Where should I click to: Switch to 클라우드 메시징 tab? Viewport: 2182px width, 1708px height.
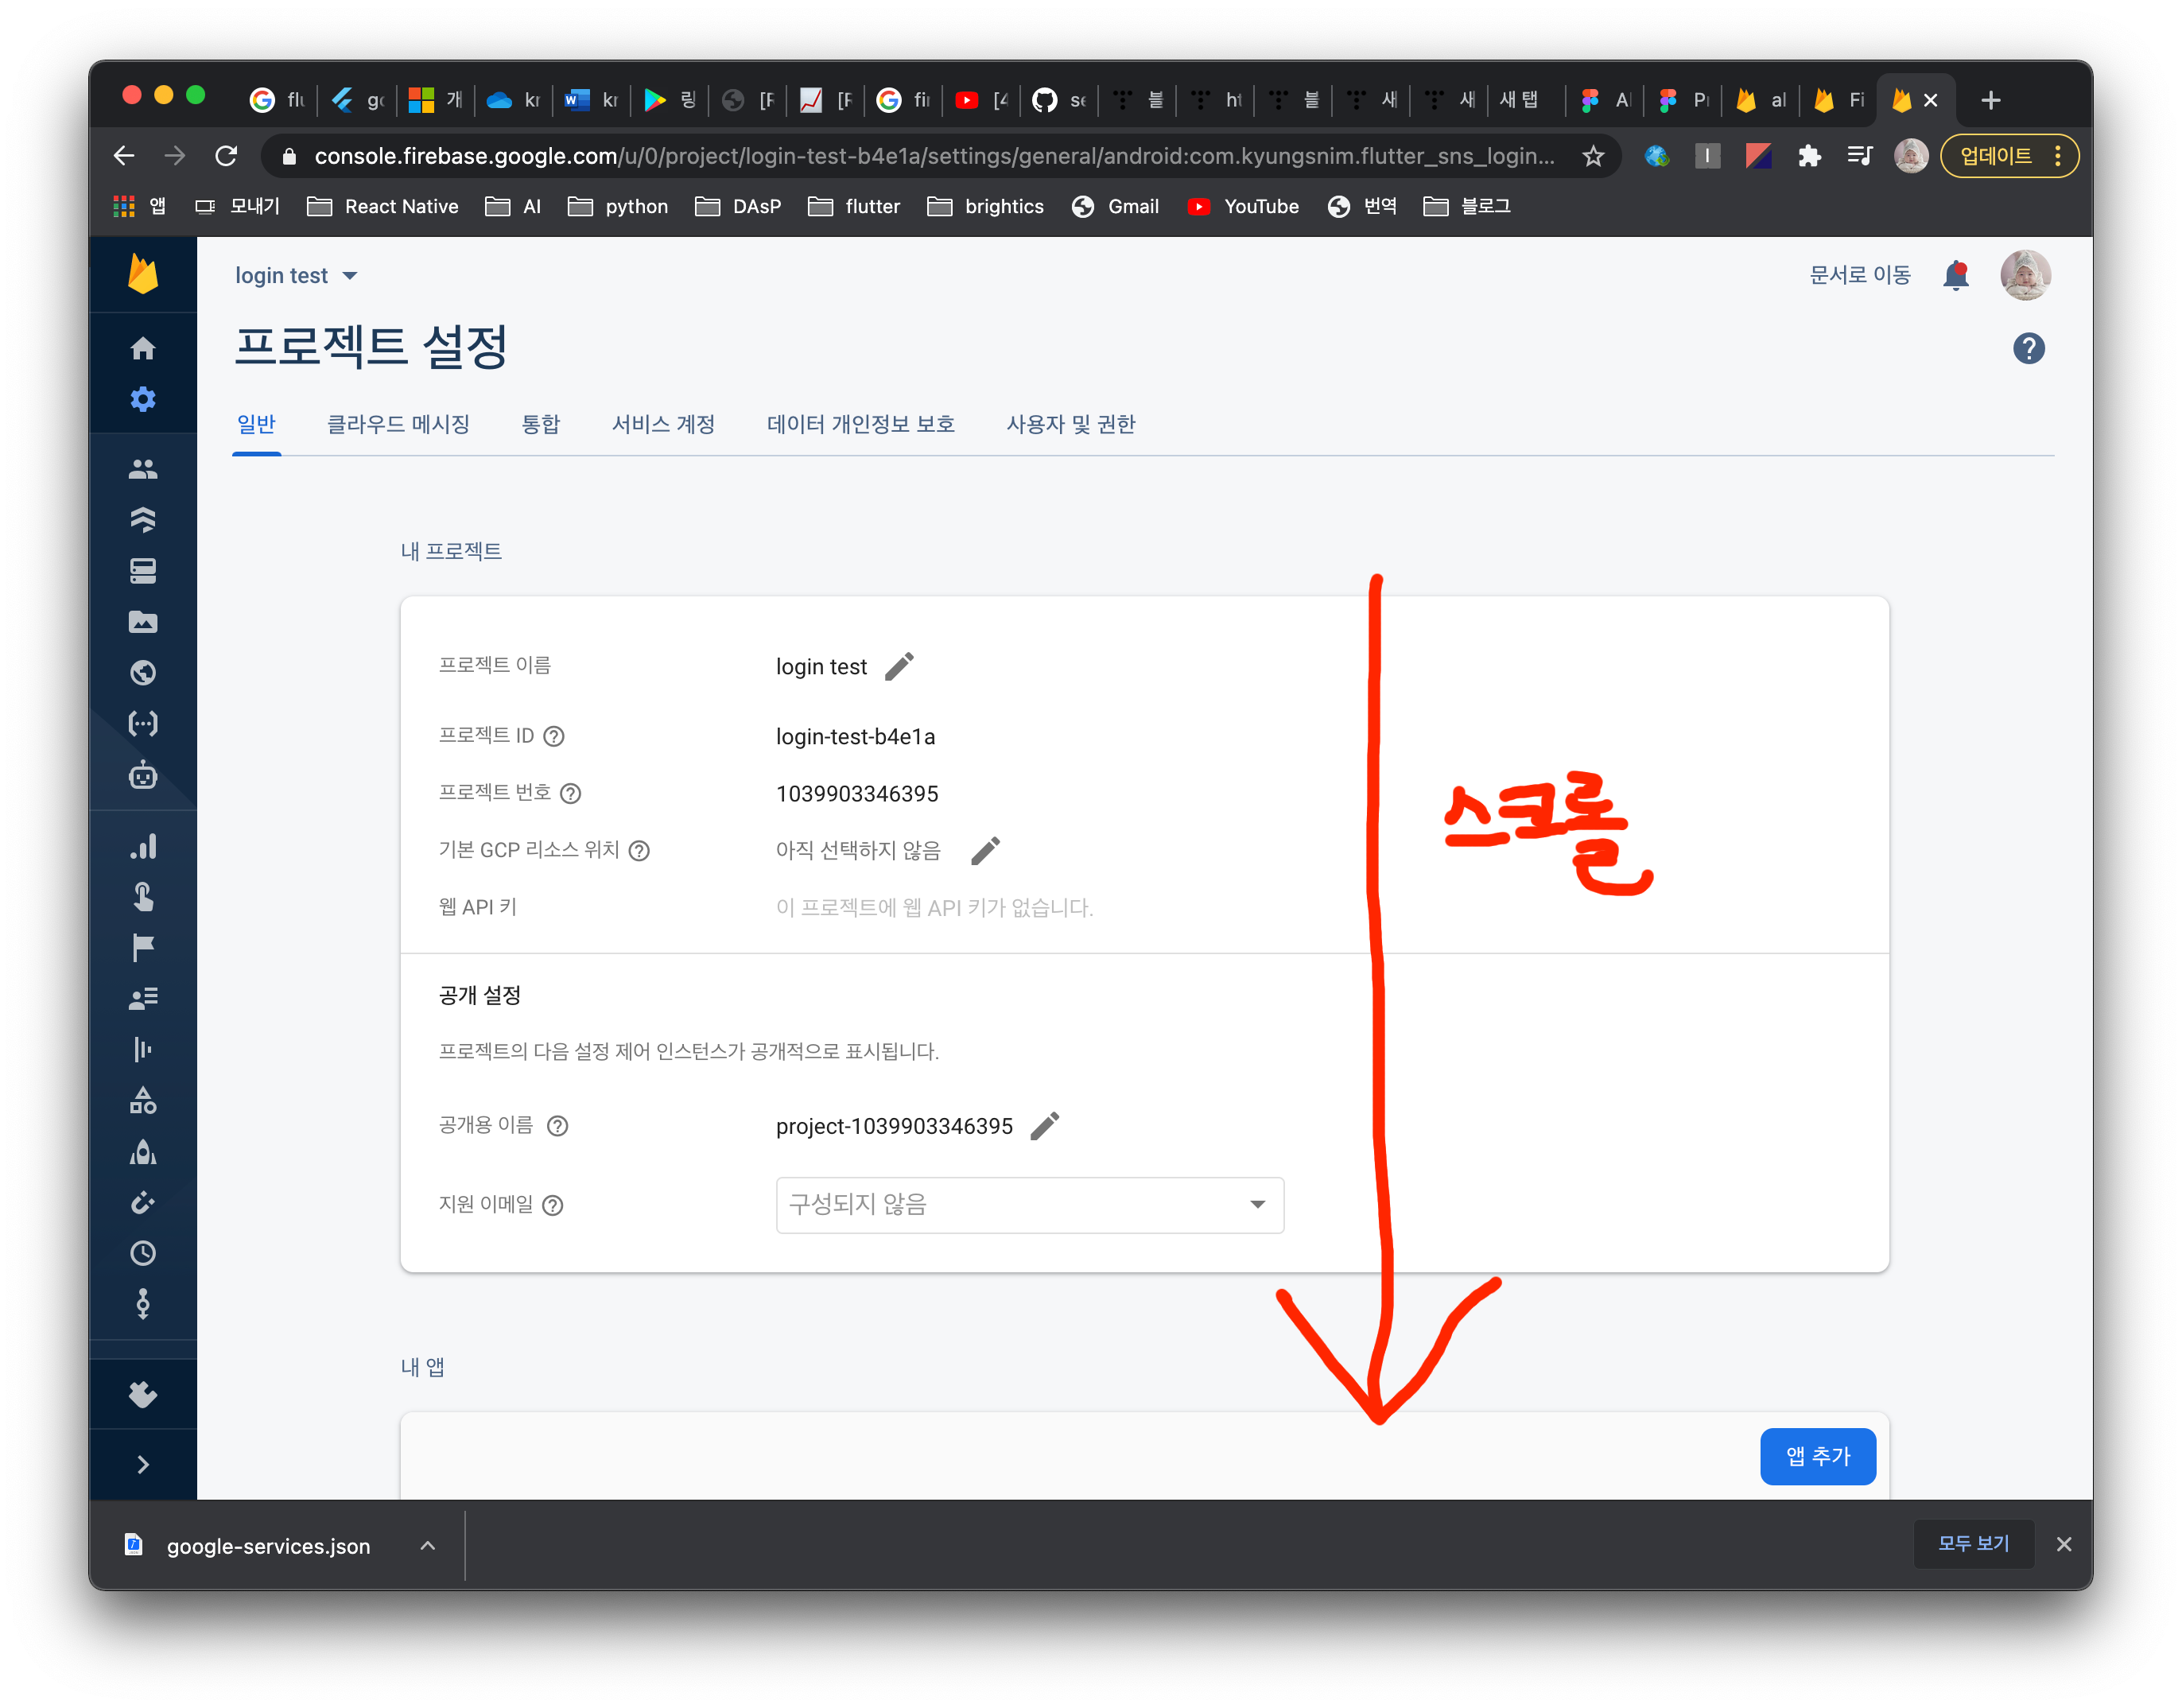pos(398,424)
